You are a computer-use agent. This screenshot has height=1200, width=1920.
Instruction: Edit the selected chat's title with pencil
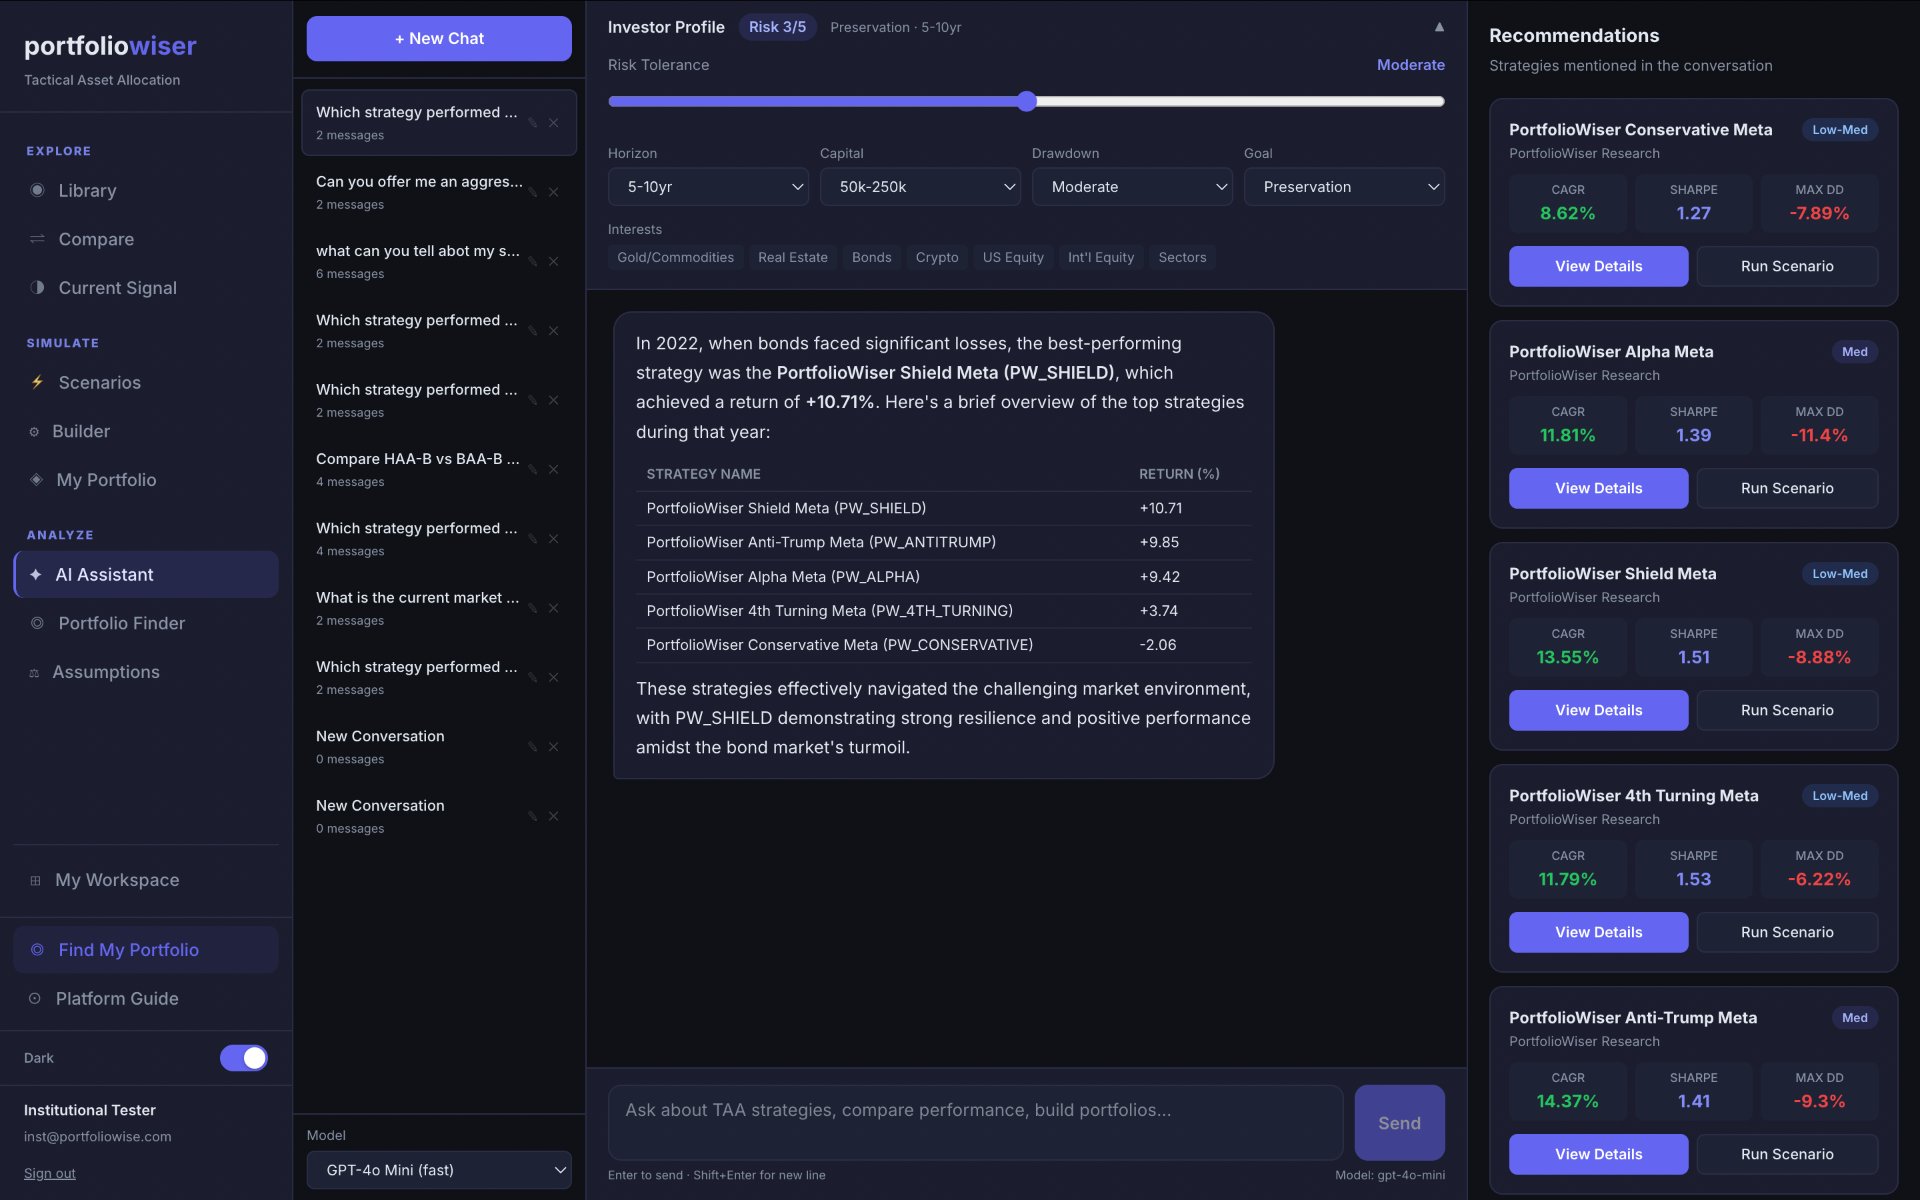click(x=533, y=123)
